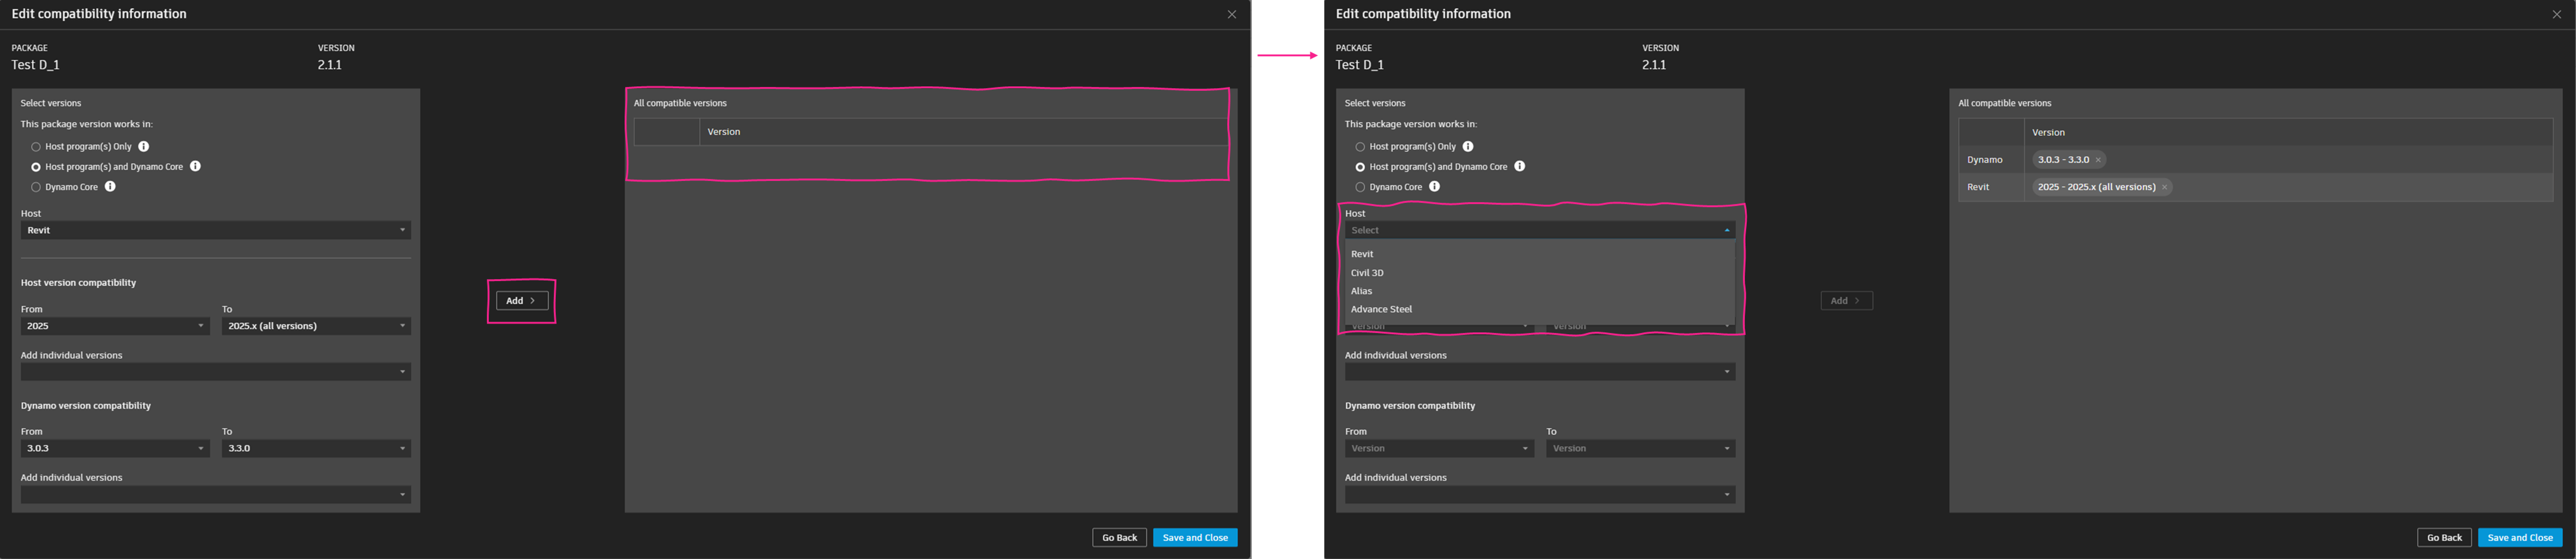Click Save and Close in the right dialog
Image resolution: width=2576 pixels, height=559 pixels.
pyautogui.click(x=2519, y=538)
